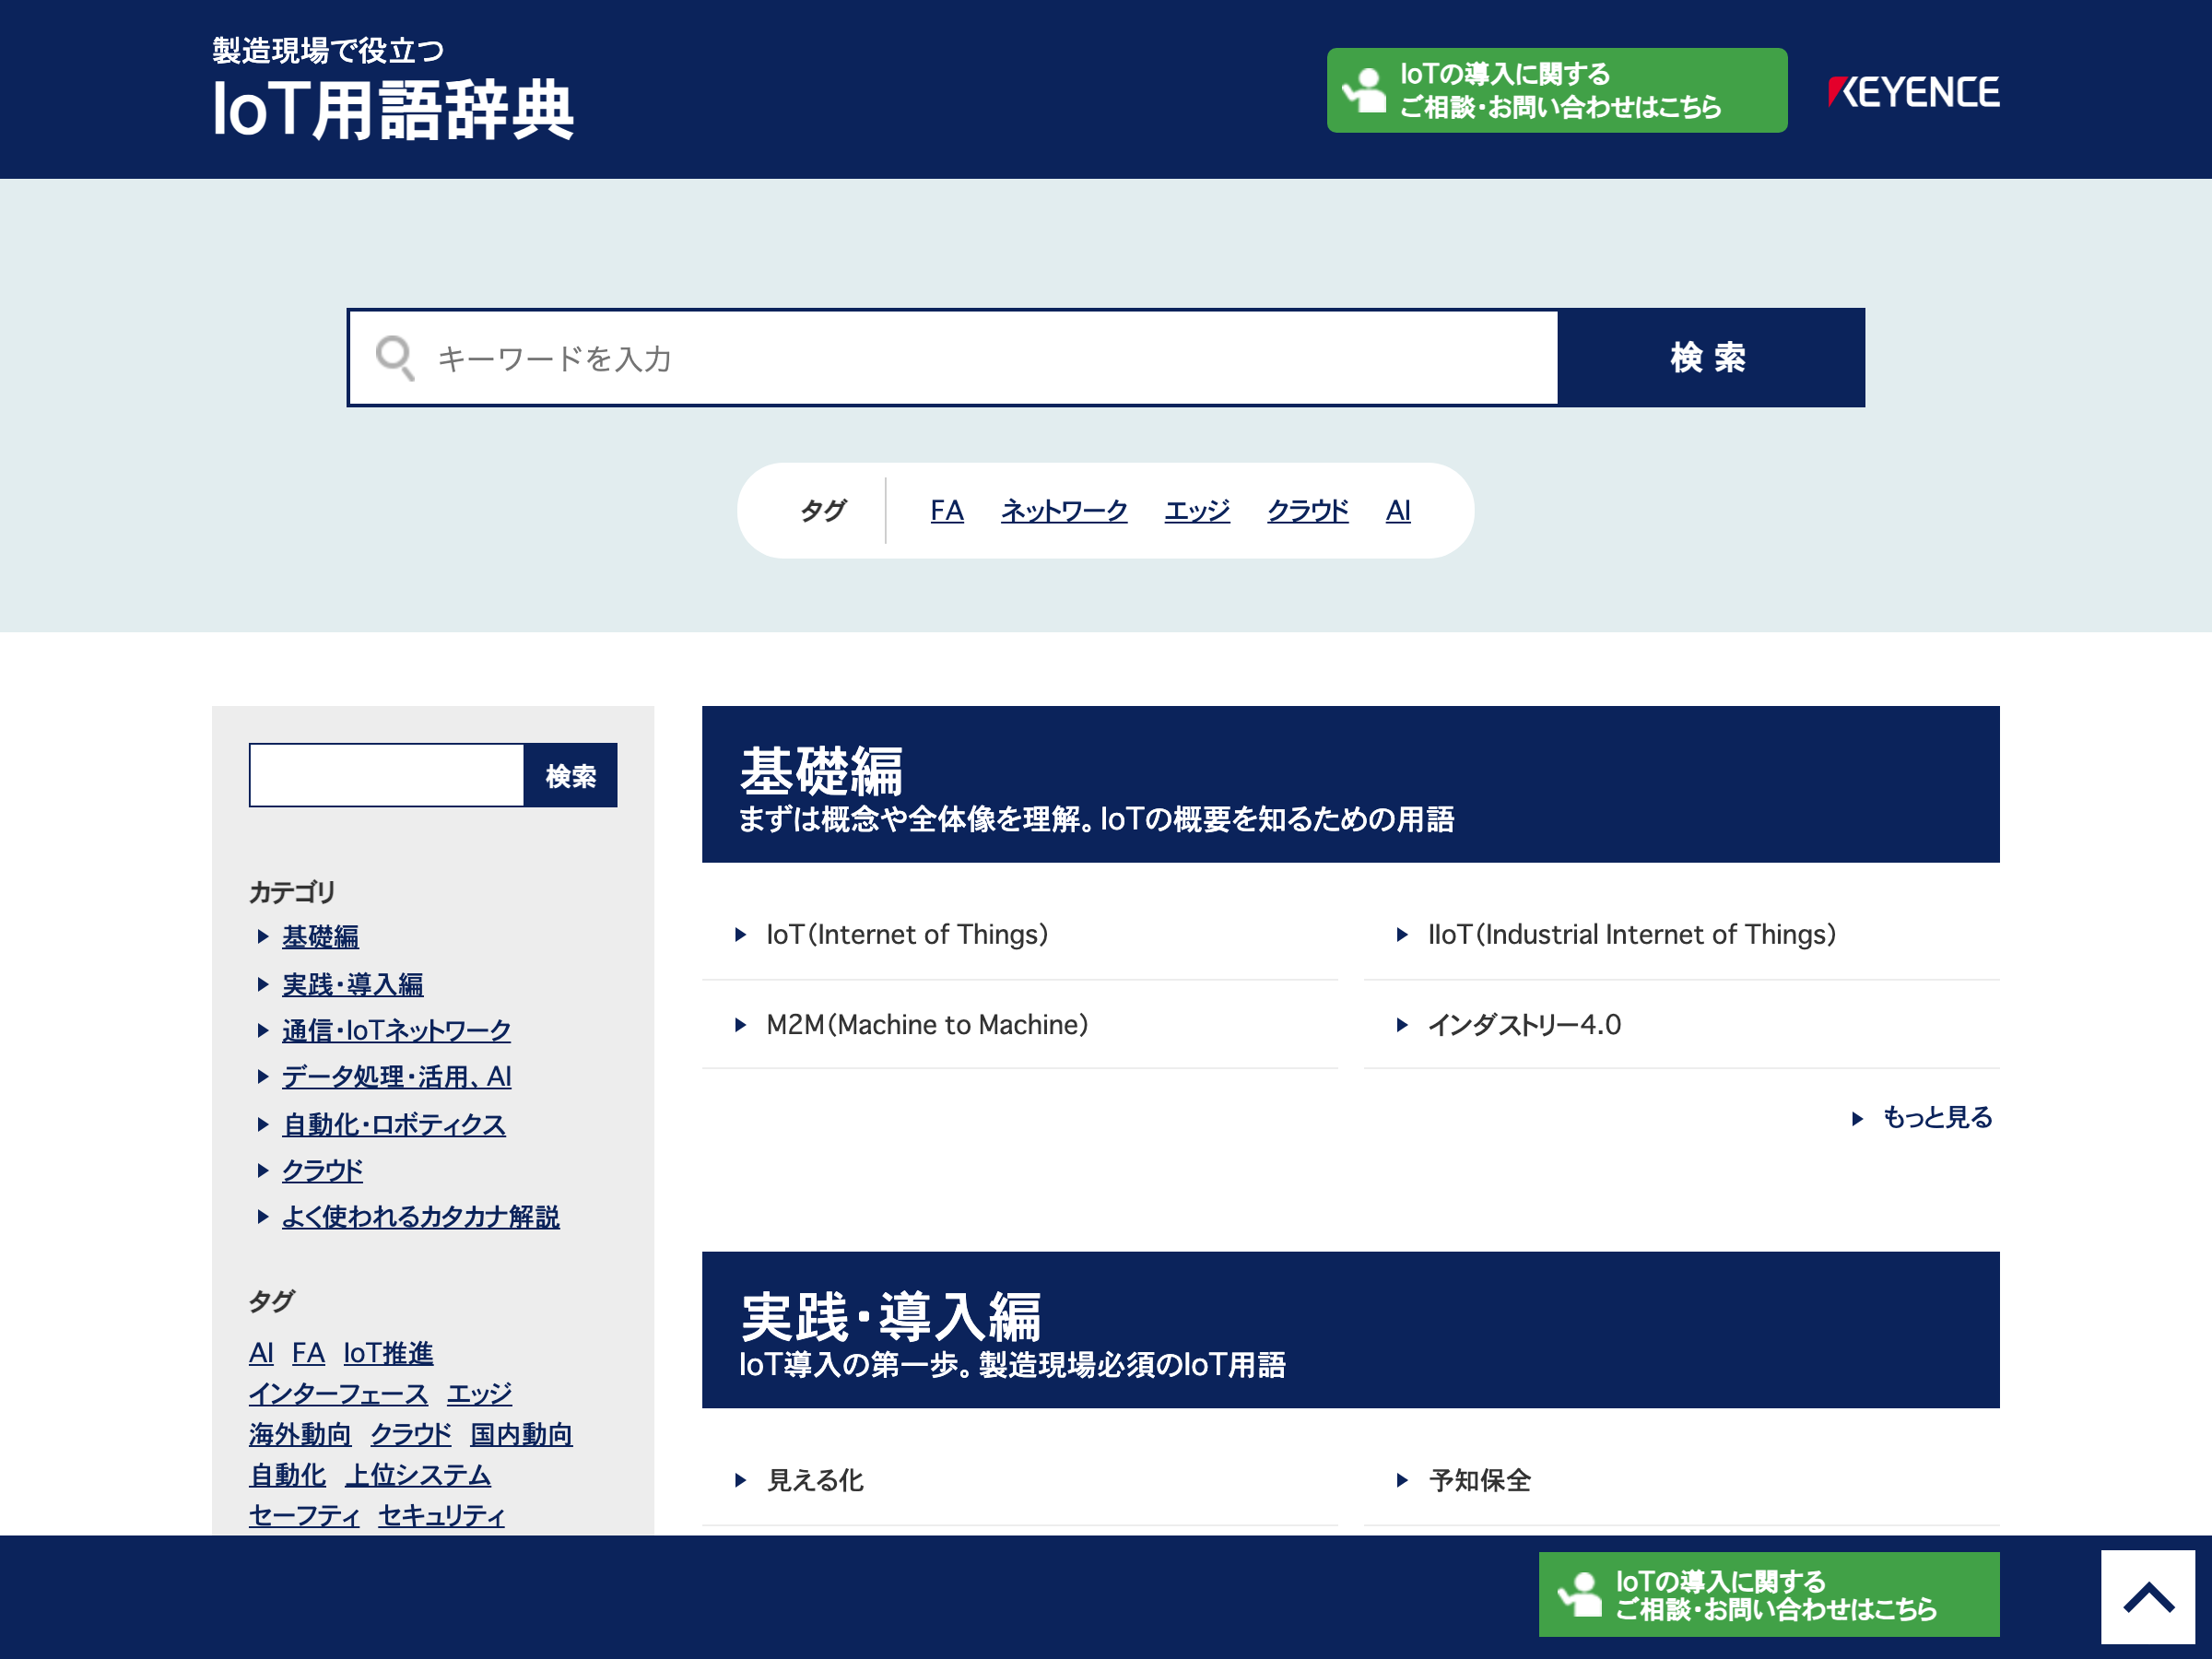Click the 基礎編 section header banner
The image size is (2212, 1659).
point(1351,785)
